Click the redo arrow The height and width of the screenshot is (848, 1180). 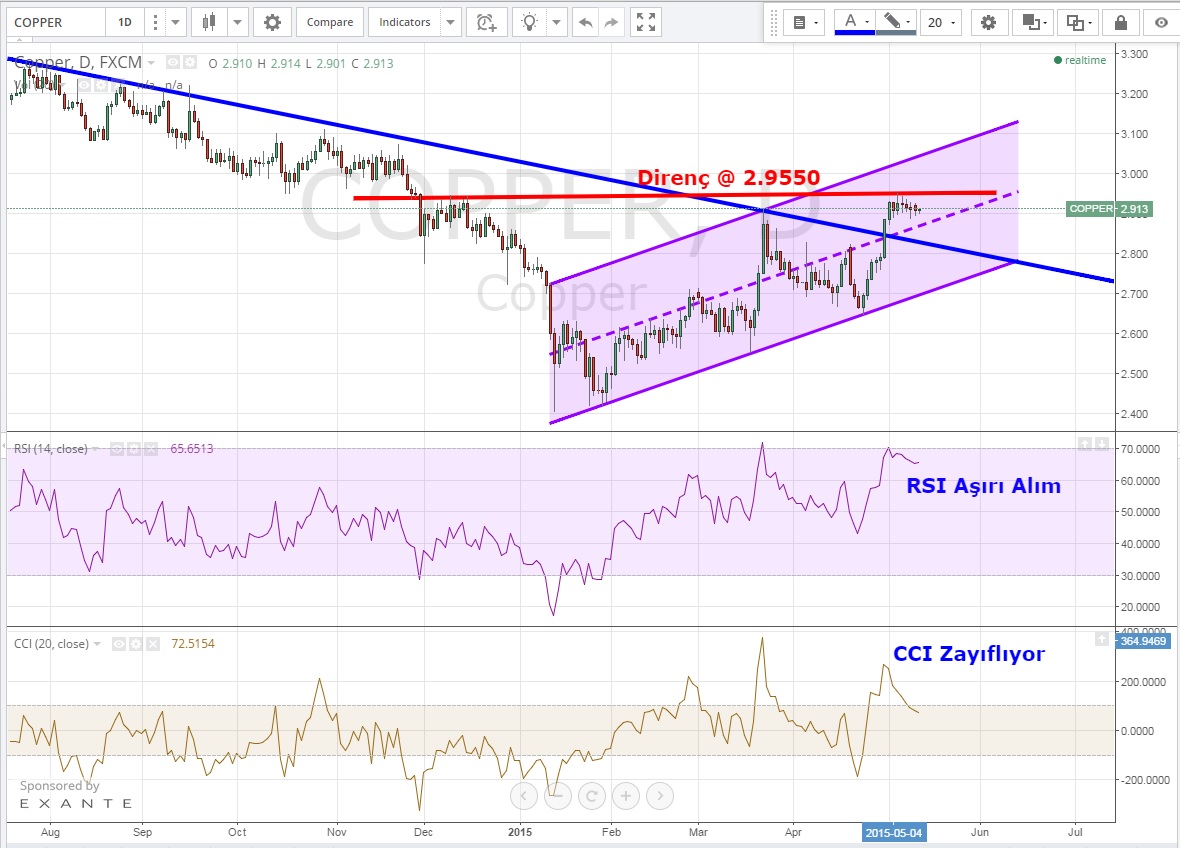tap(612, 21)
